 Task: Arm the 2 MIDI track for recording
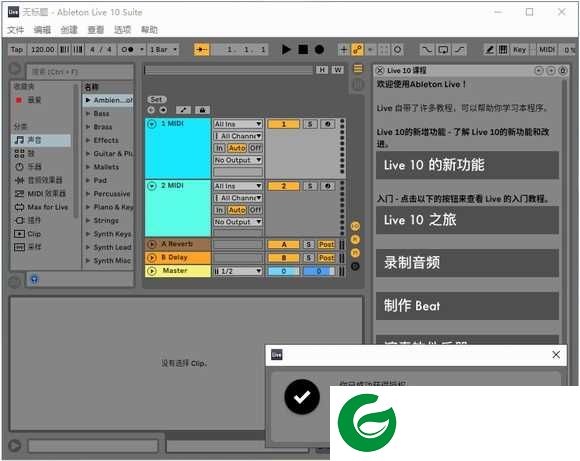[x=328, y=186]
